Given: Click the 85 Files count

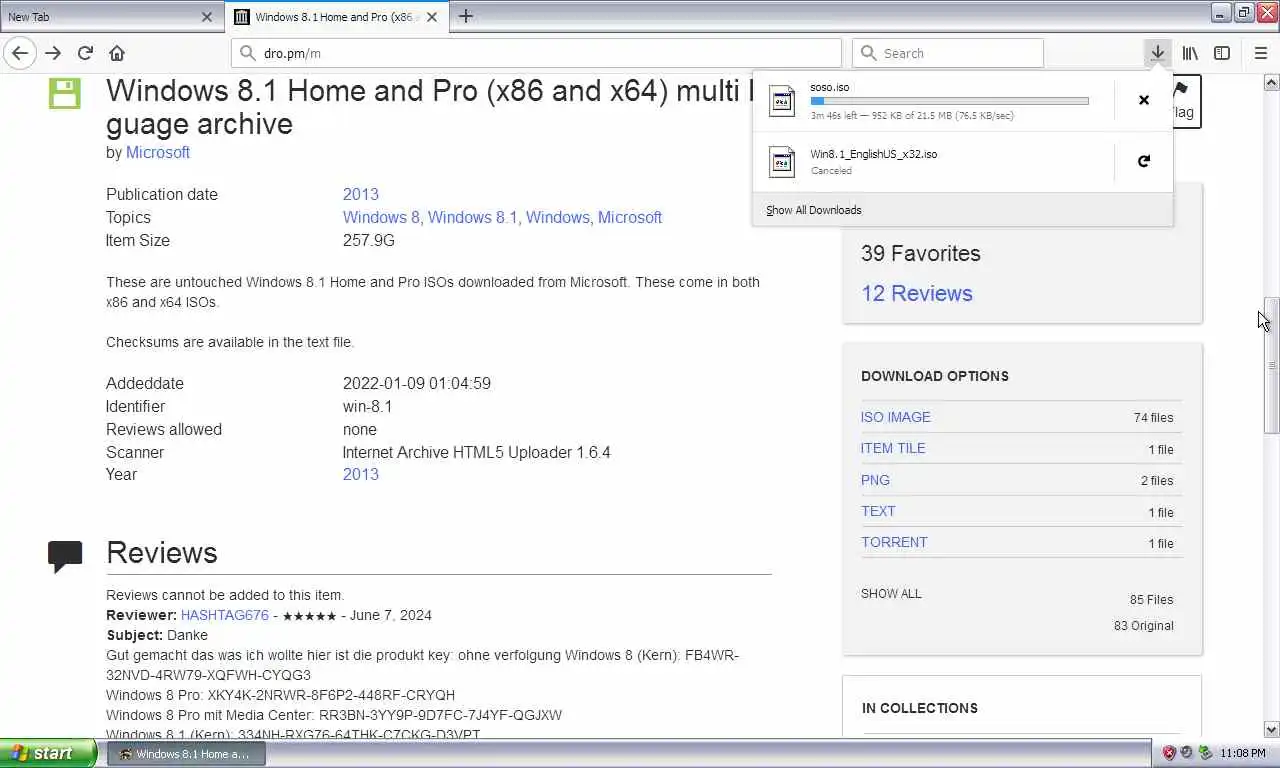Looking at the screenshot, I should coord(1152,600).
